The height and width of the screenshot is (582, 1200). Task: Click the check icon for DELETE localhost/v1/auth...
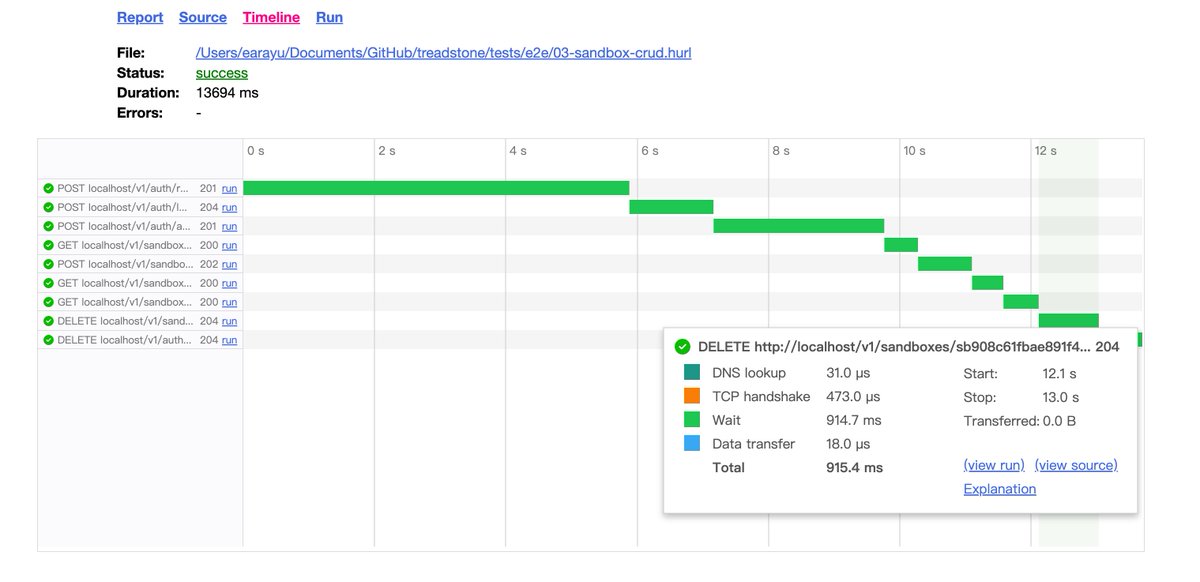(x=48, y=340)
